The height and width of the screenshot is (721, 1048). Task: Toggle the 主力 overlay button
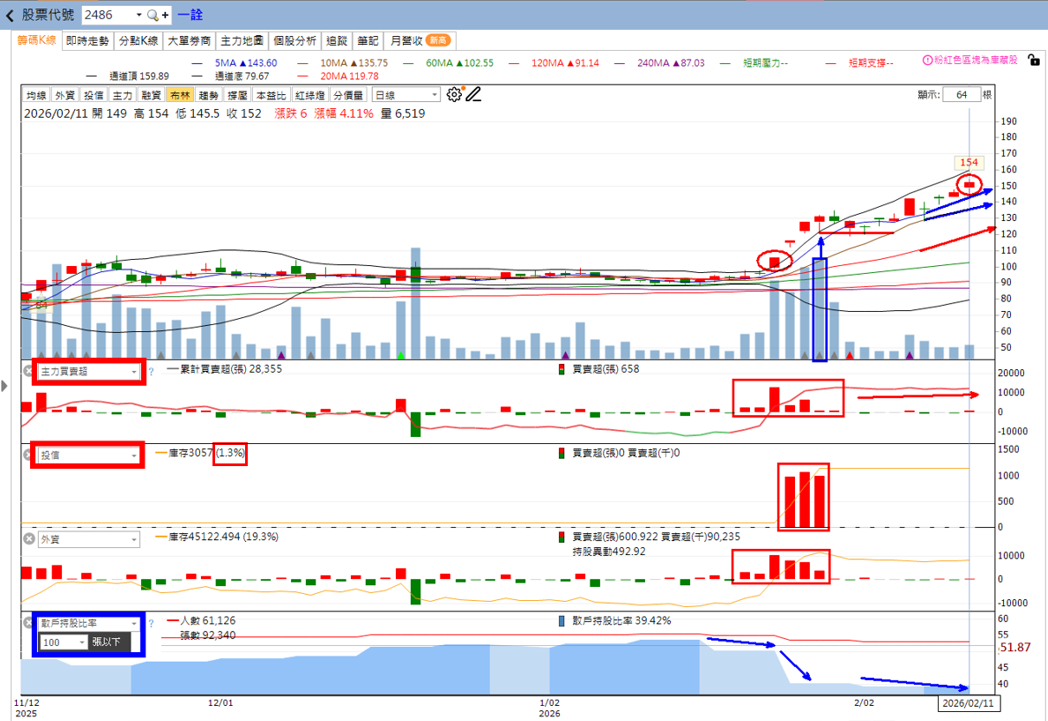coord(122,95)
